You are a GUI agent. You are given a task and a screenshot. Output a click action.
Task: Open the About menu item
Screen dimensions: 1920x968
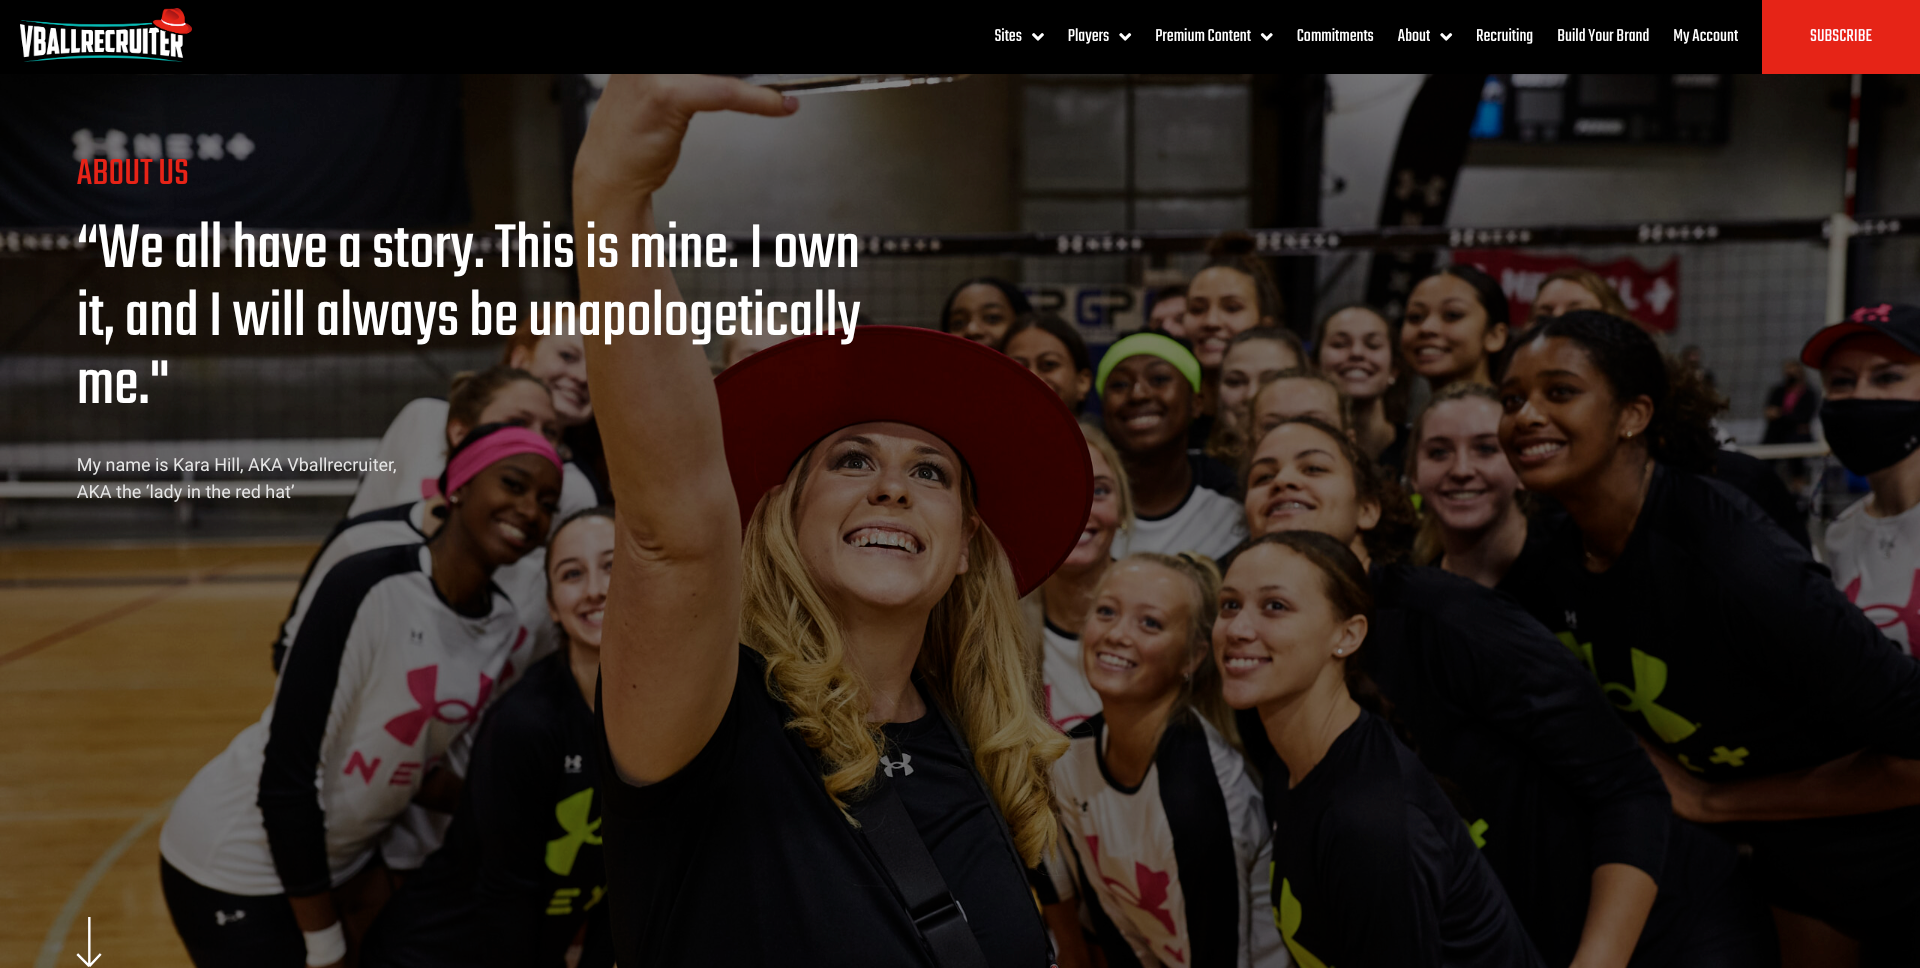coord(1414,36)
